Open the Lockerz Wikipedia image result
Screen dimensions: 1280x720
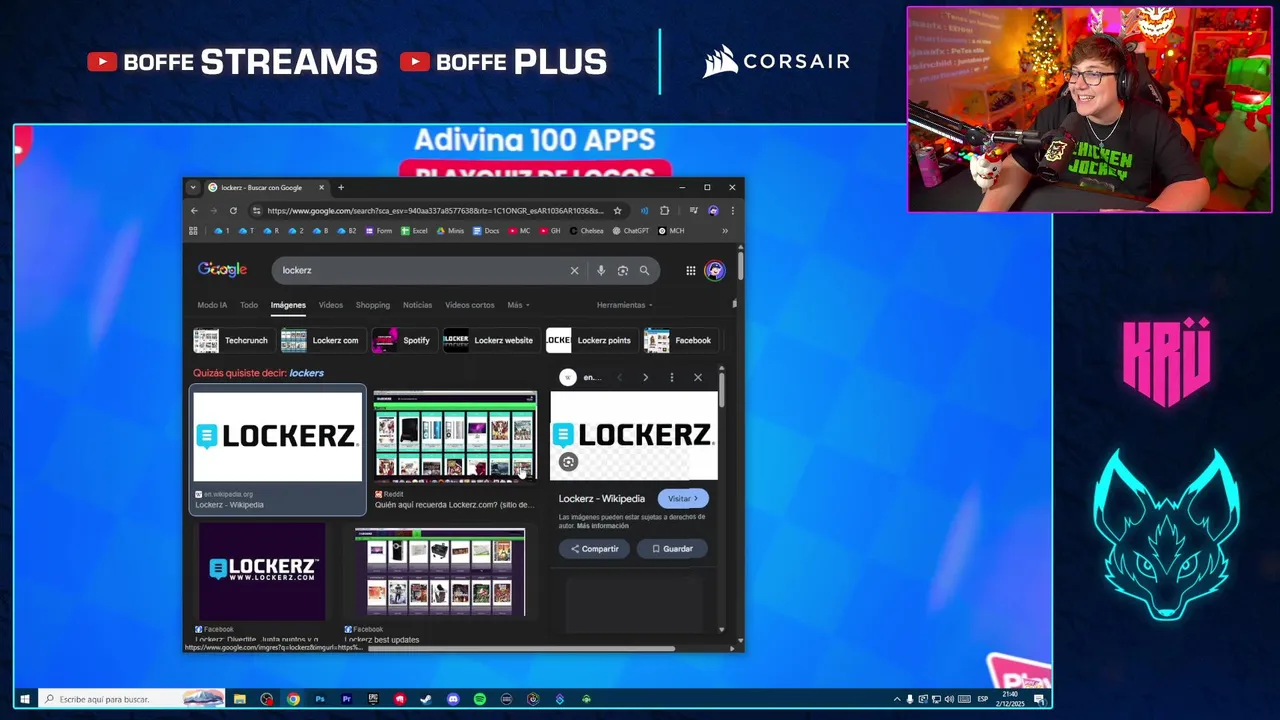[278, 437]
